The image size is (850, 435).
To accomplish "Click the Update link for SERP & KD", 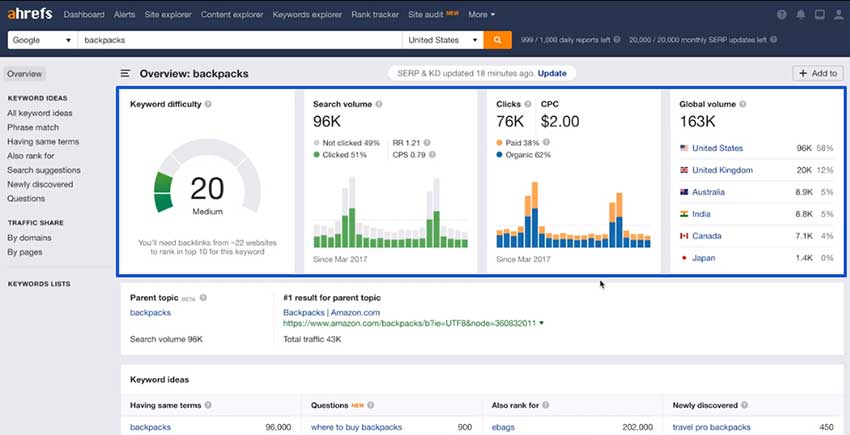I will [x=552, y=73].
